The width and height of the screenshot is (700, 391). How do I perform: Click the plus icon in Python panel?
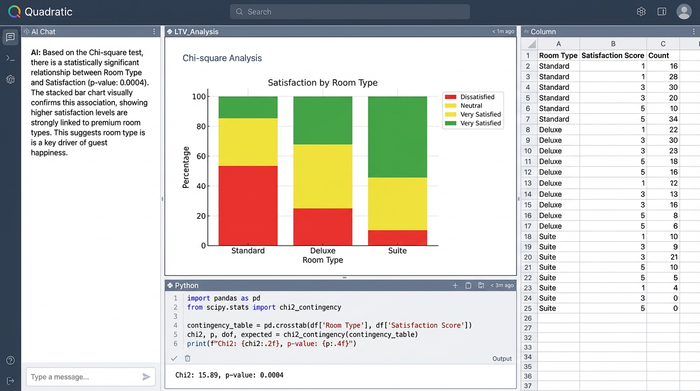455,286
